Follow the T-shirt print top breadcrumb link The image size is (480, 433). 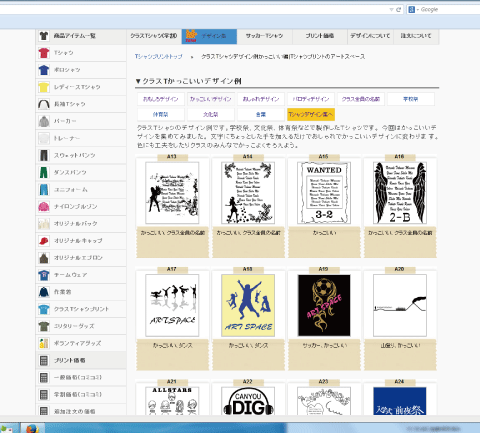pos(159,57)
